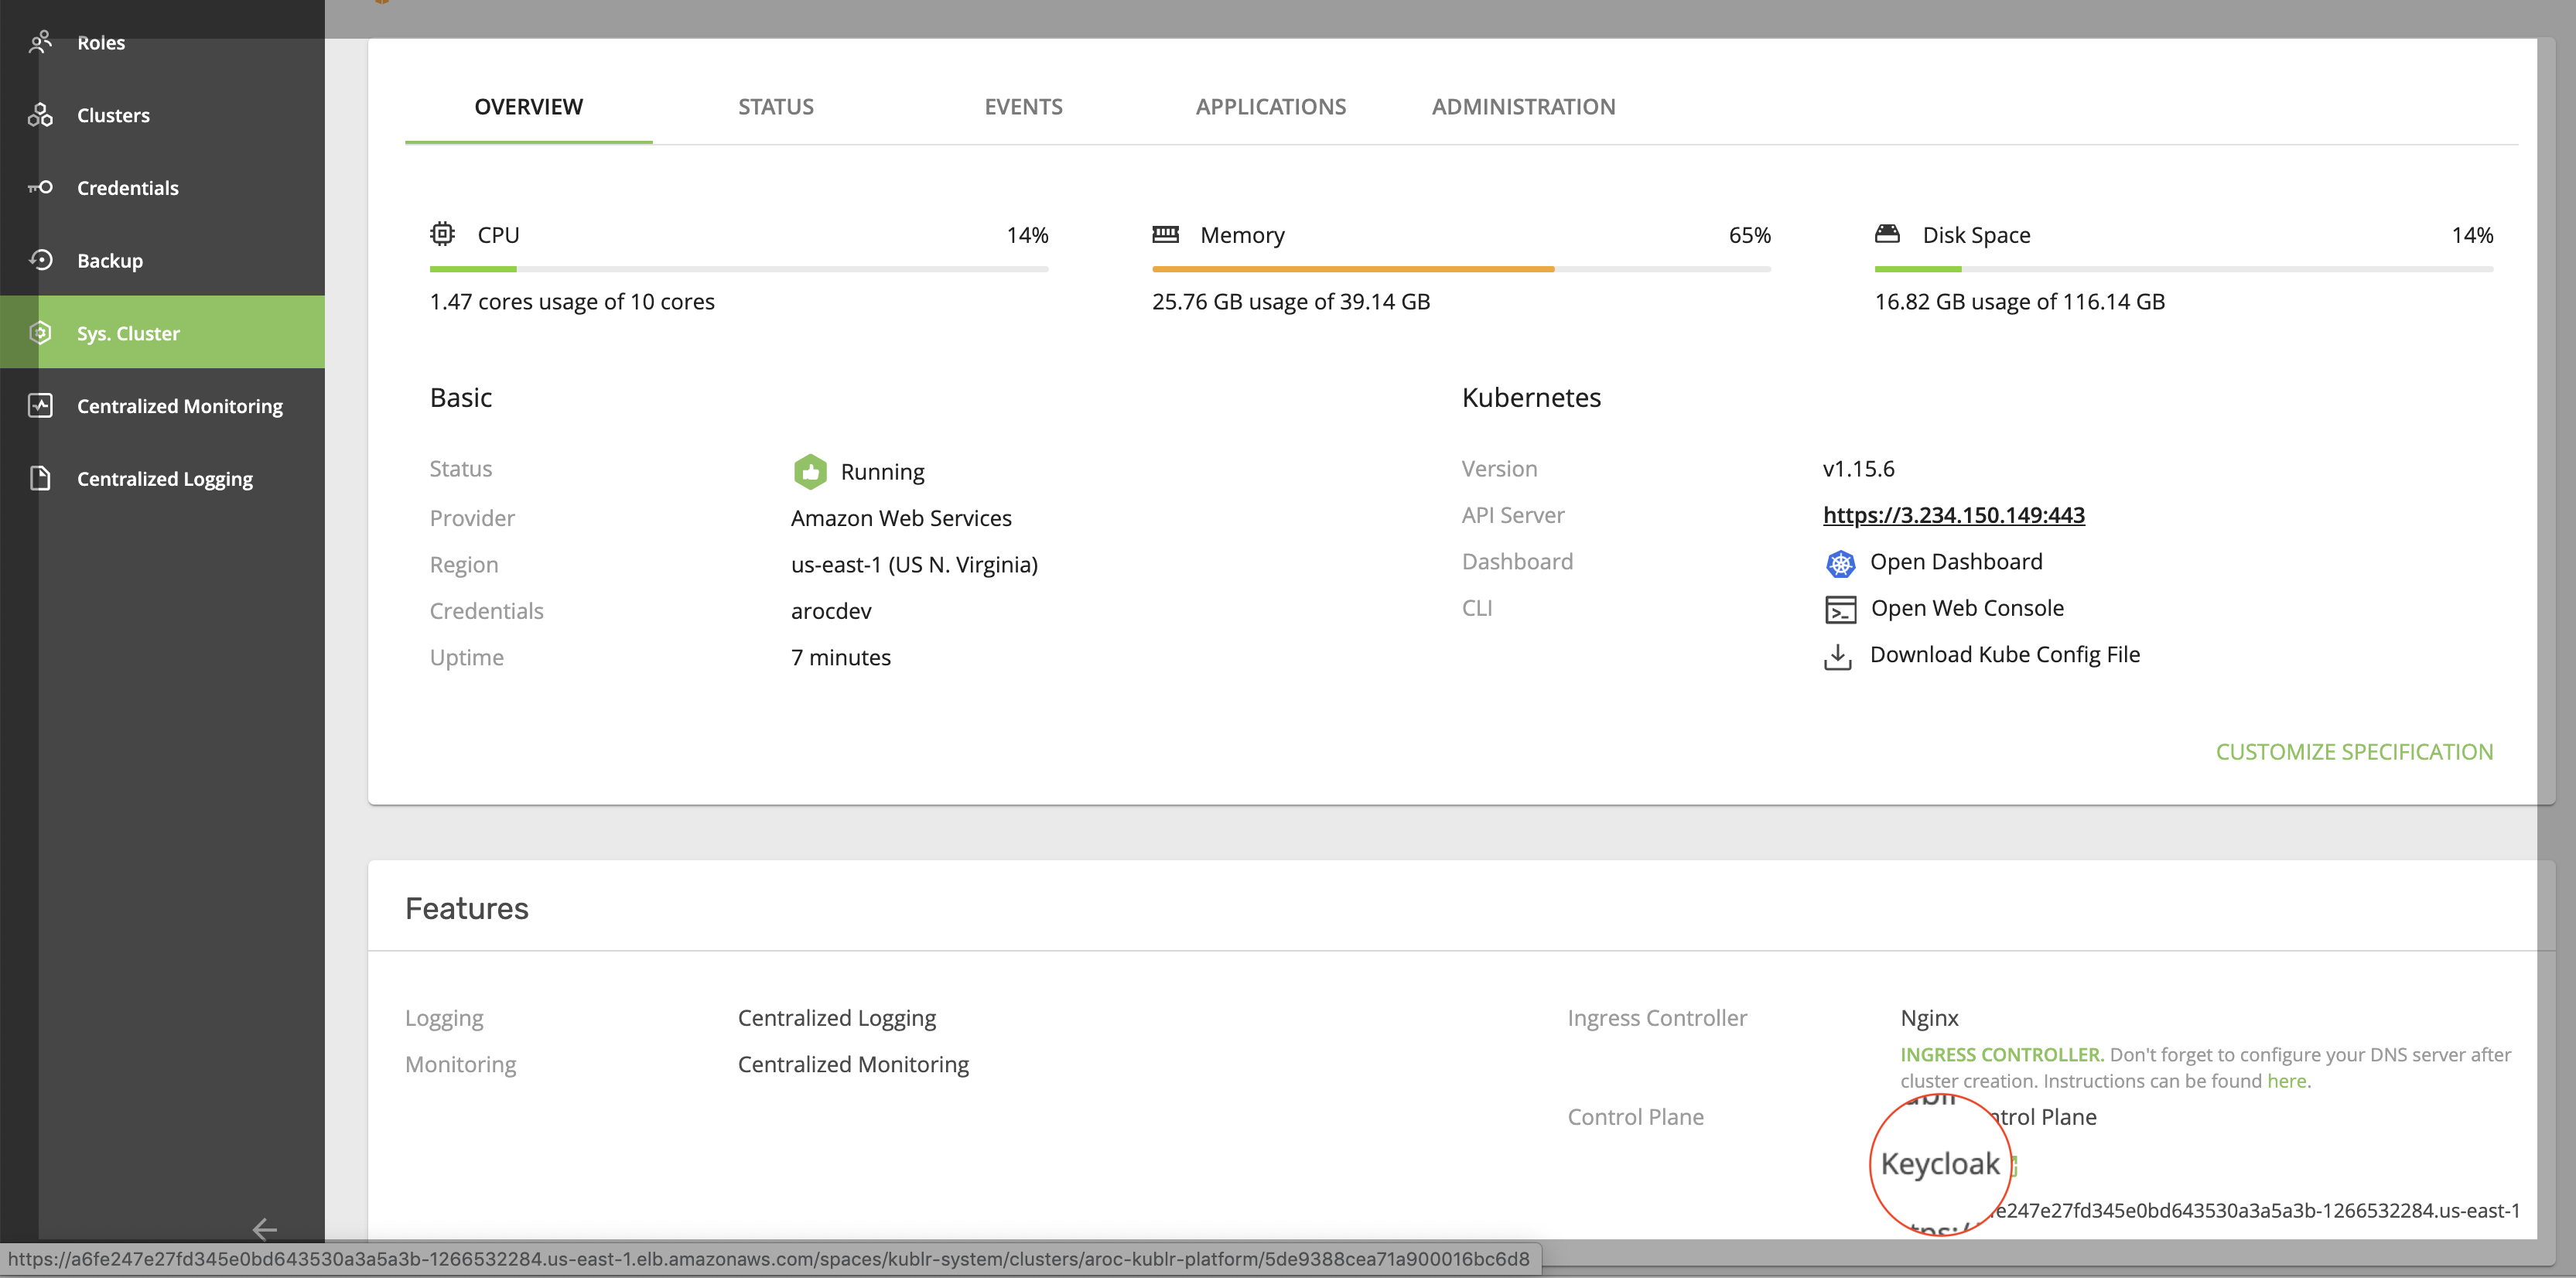
Task: Click the Memory '65%' percentage
Action: coord(1749,235)
